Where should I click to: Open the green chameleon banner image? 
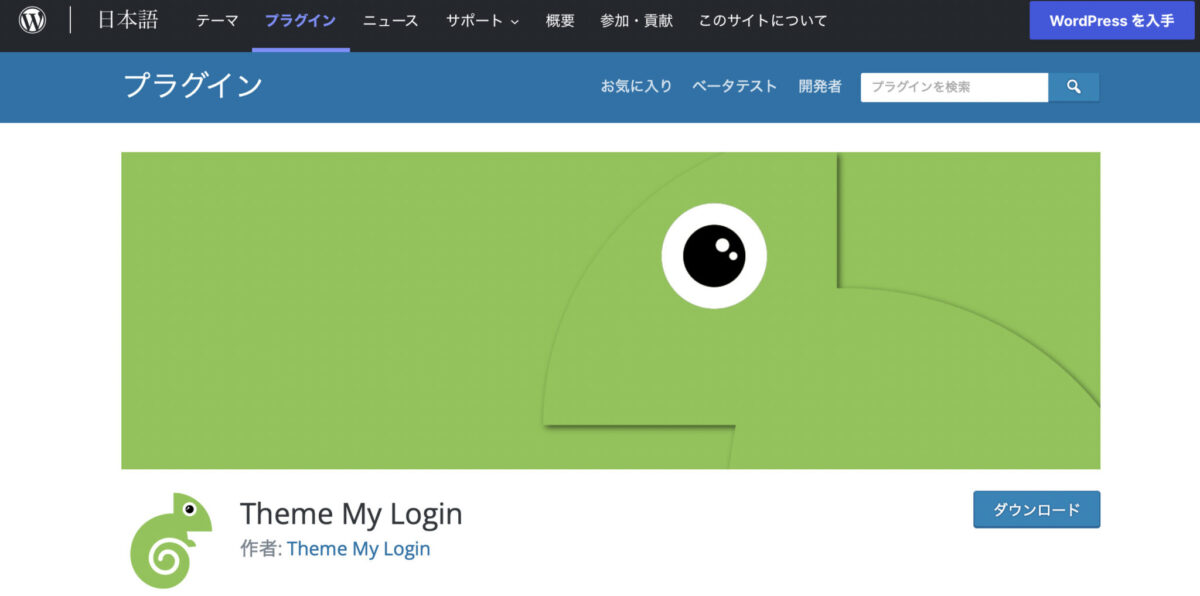coord(610,310)
